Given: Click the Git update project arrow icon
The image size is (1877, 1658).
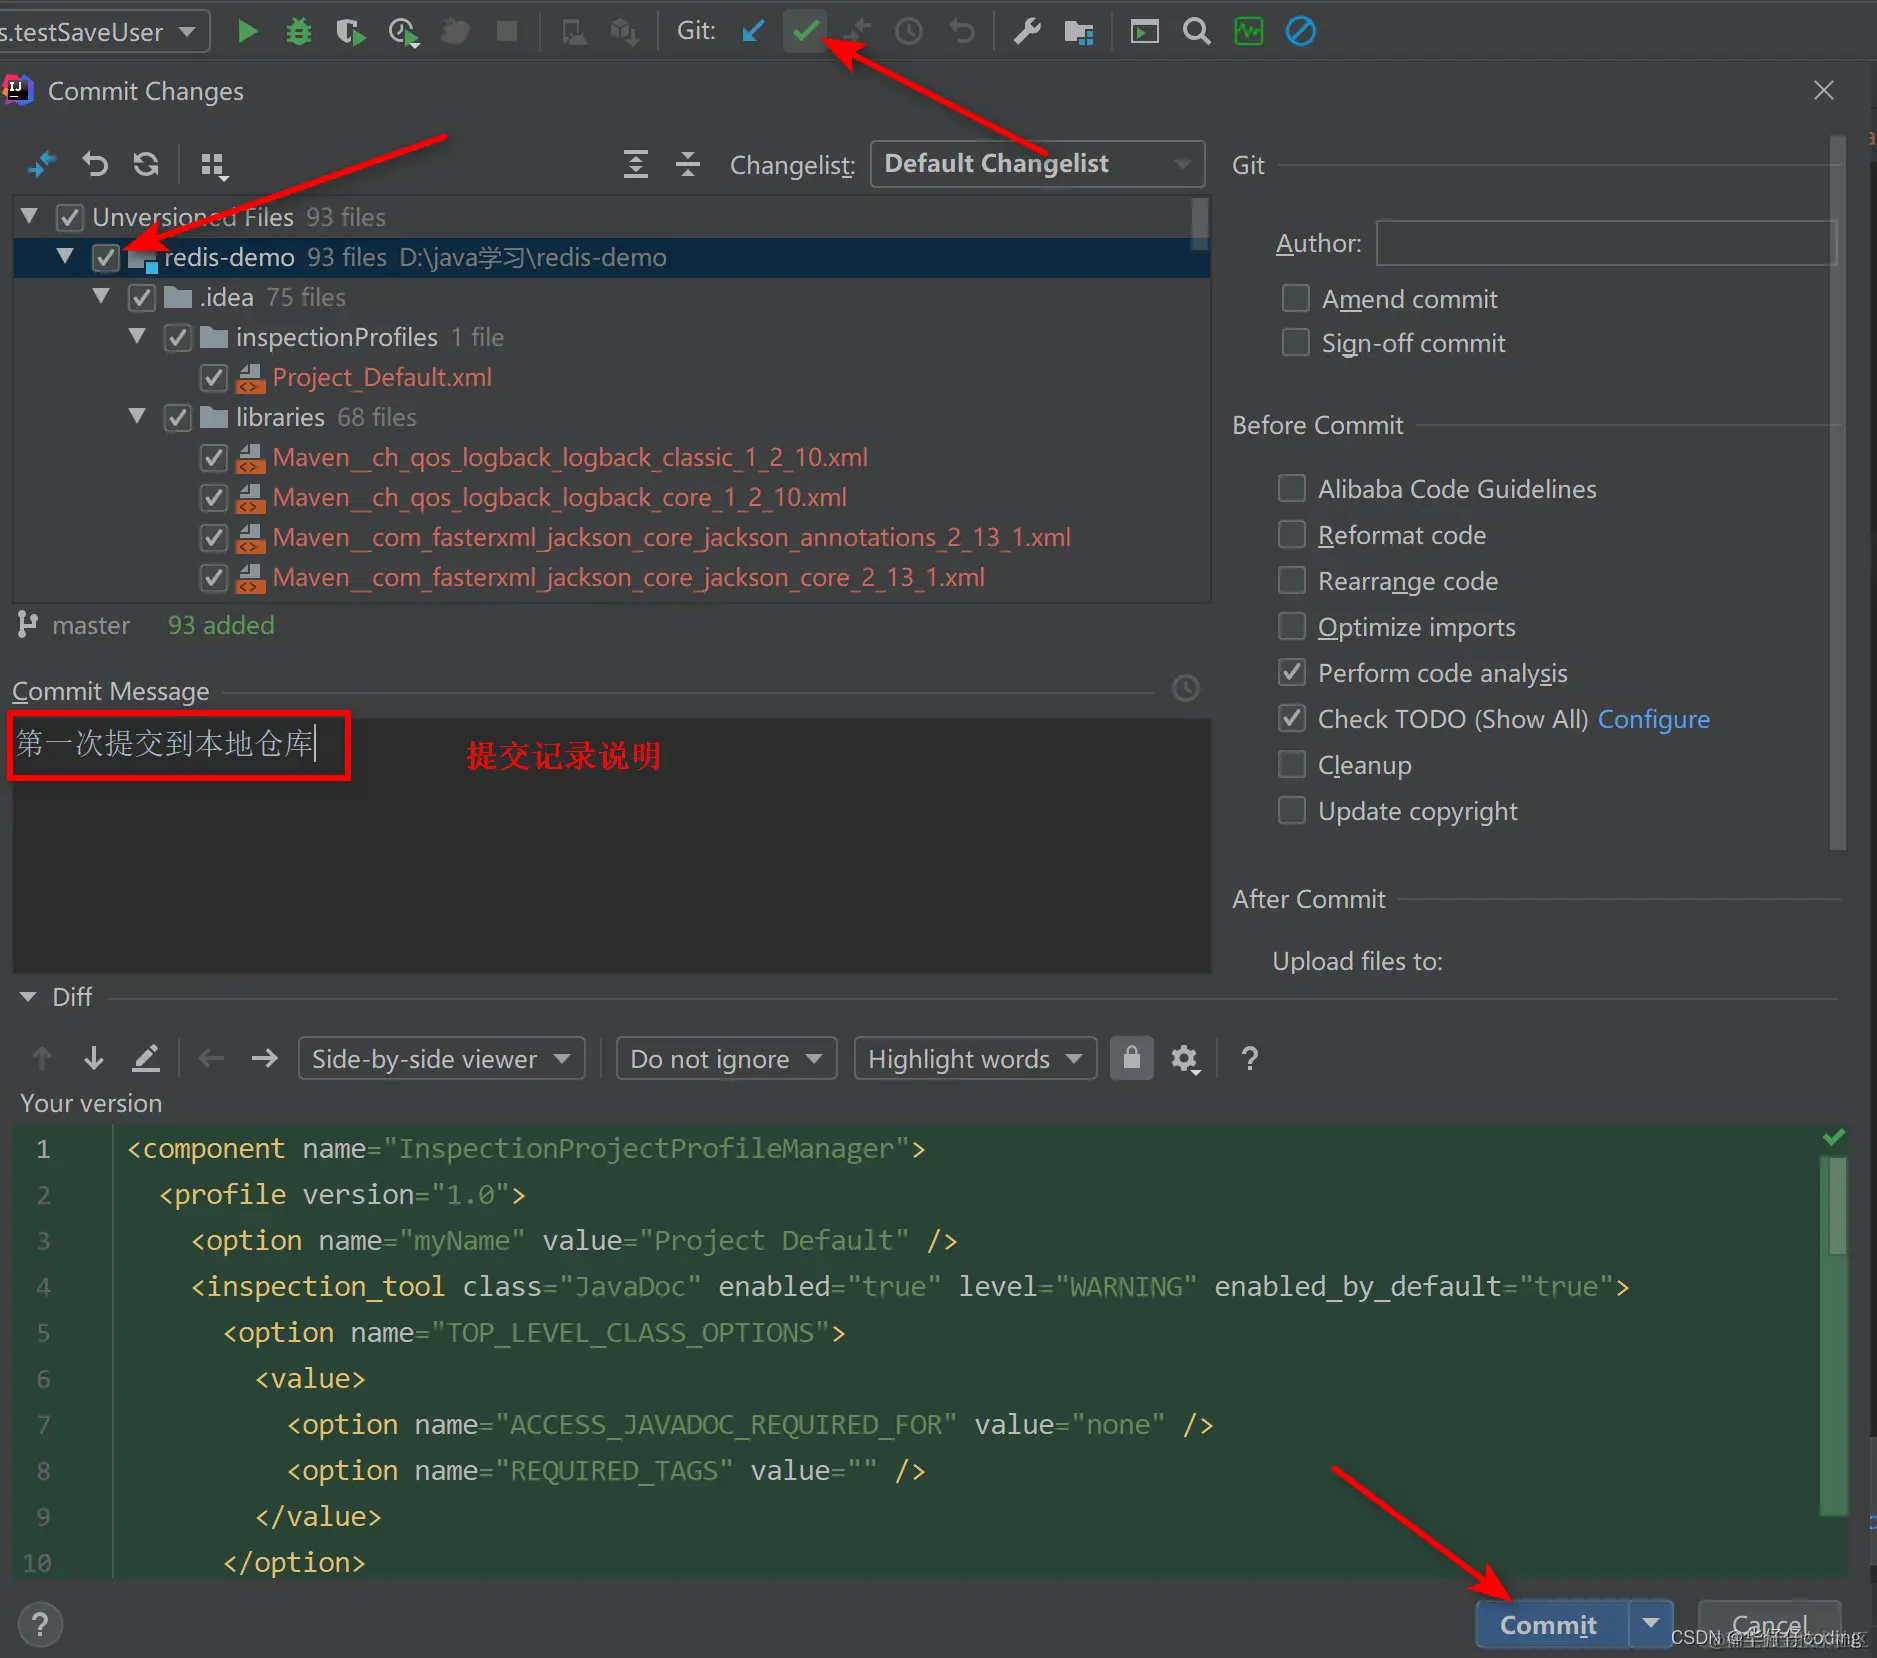Looking at the screenshot, I should [x=753, y=32].
